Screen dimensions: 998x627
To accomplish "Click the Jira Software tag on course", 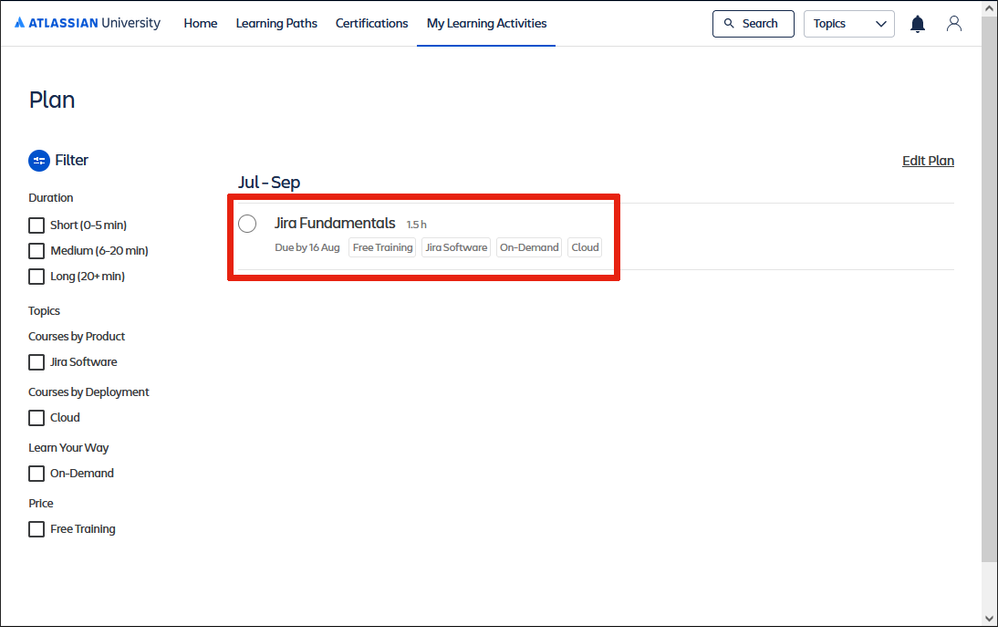I will click(x=456, y=247).
